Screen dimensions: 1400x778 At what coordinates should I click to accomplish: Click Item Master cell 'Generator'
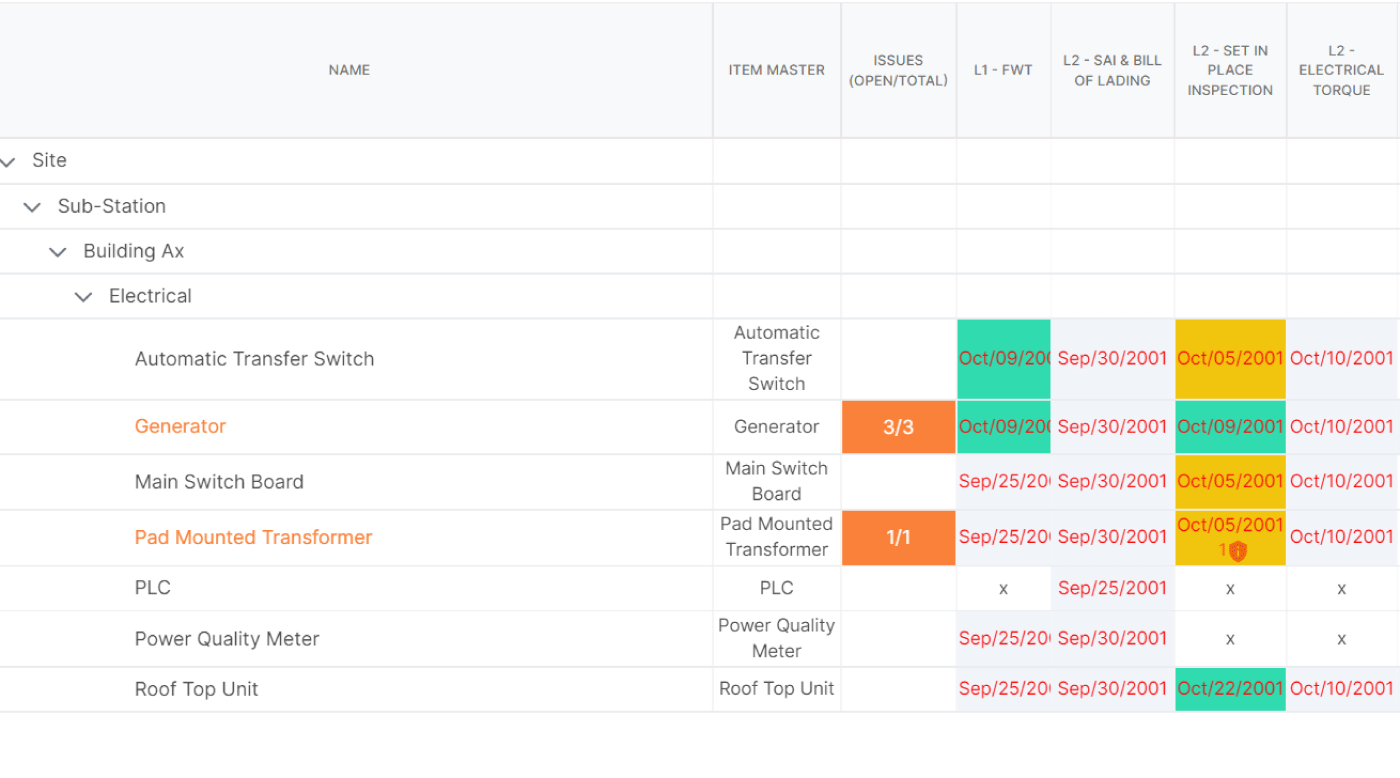(x=776, y=427)
